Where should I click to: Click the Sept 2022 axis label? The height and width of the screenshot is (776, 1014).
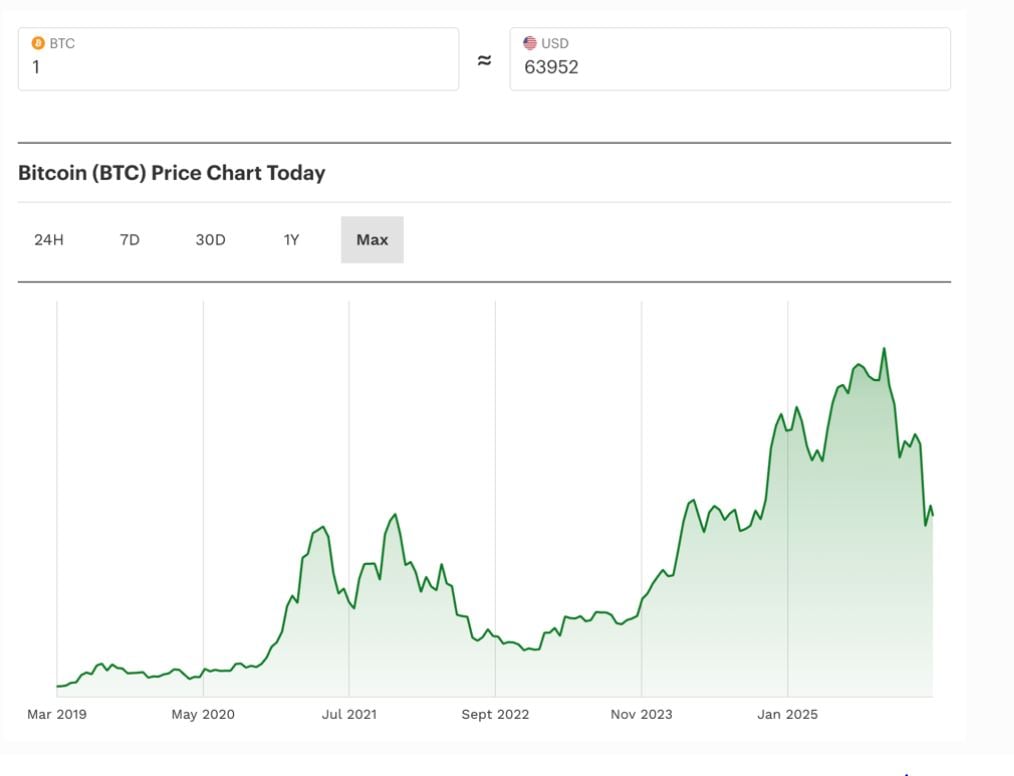point(496,714)
